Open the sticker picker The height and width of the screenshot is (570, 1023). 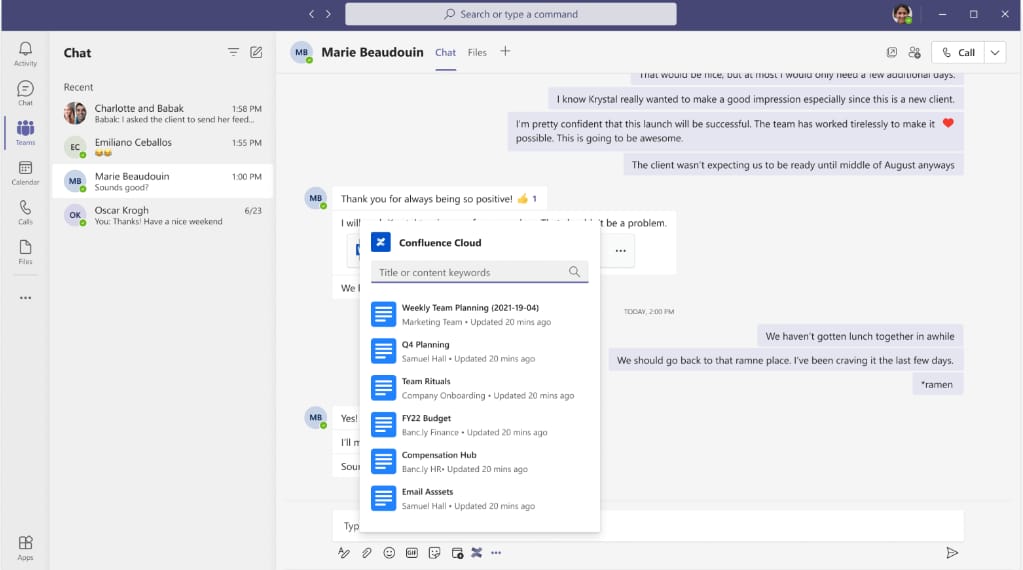(435, 552)
